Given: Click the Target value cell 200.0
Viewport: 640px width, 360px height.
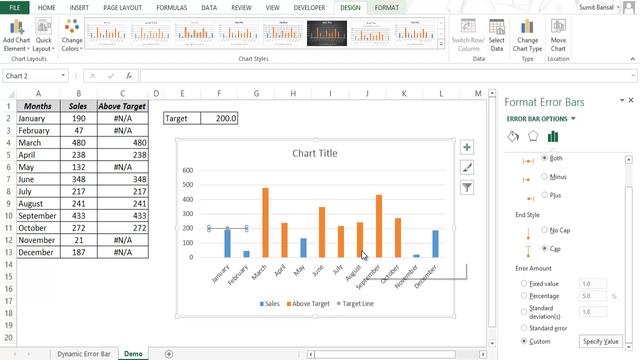Looking at the screenshot, I should pyautogui.click(x=219, y=118).
